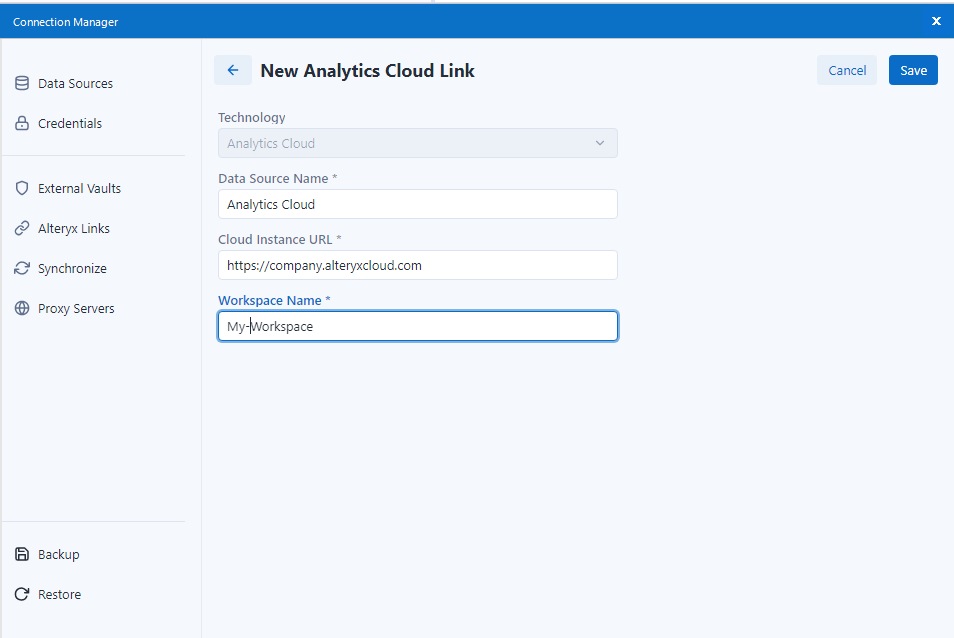Screen dimensions: 954x638
Task: Select the Cloud Instance URL field
Action: (417, 265)
